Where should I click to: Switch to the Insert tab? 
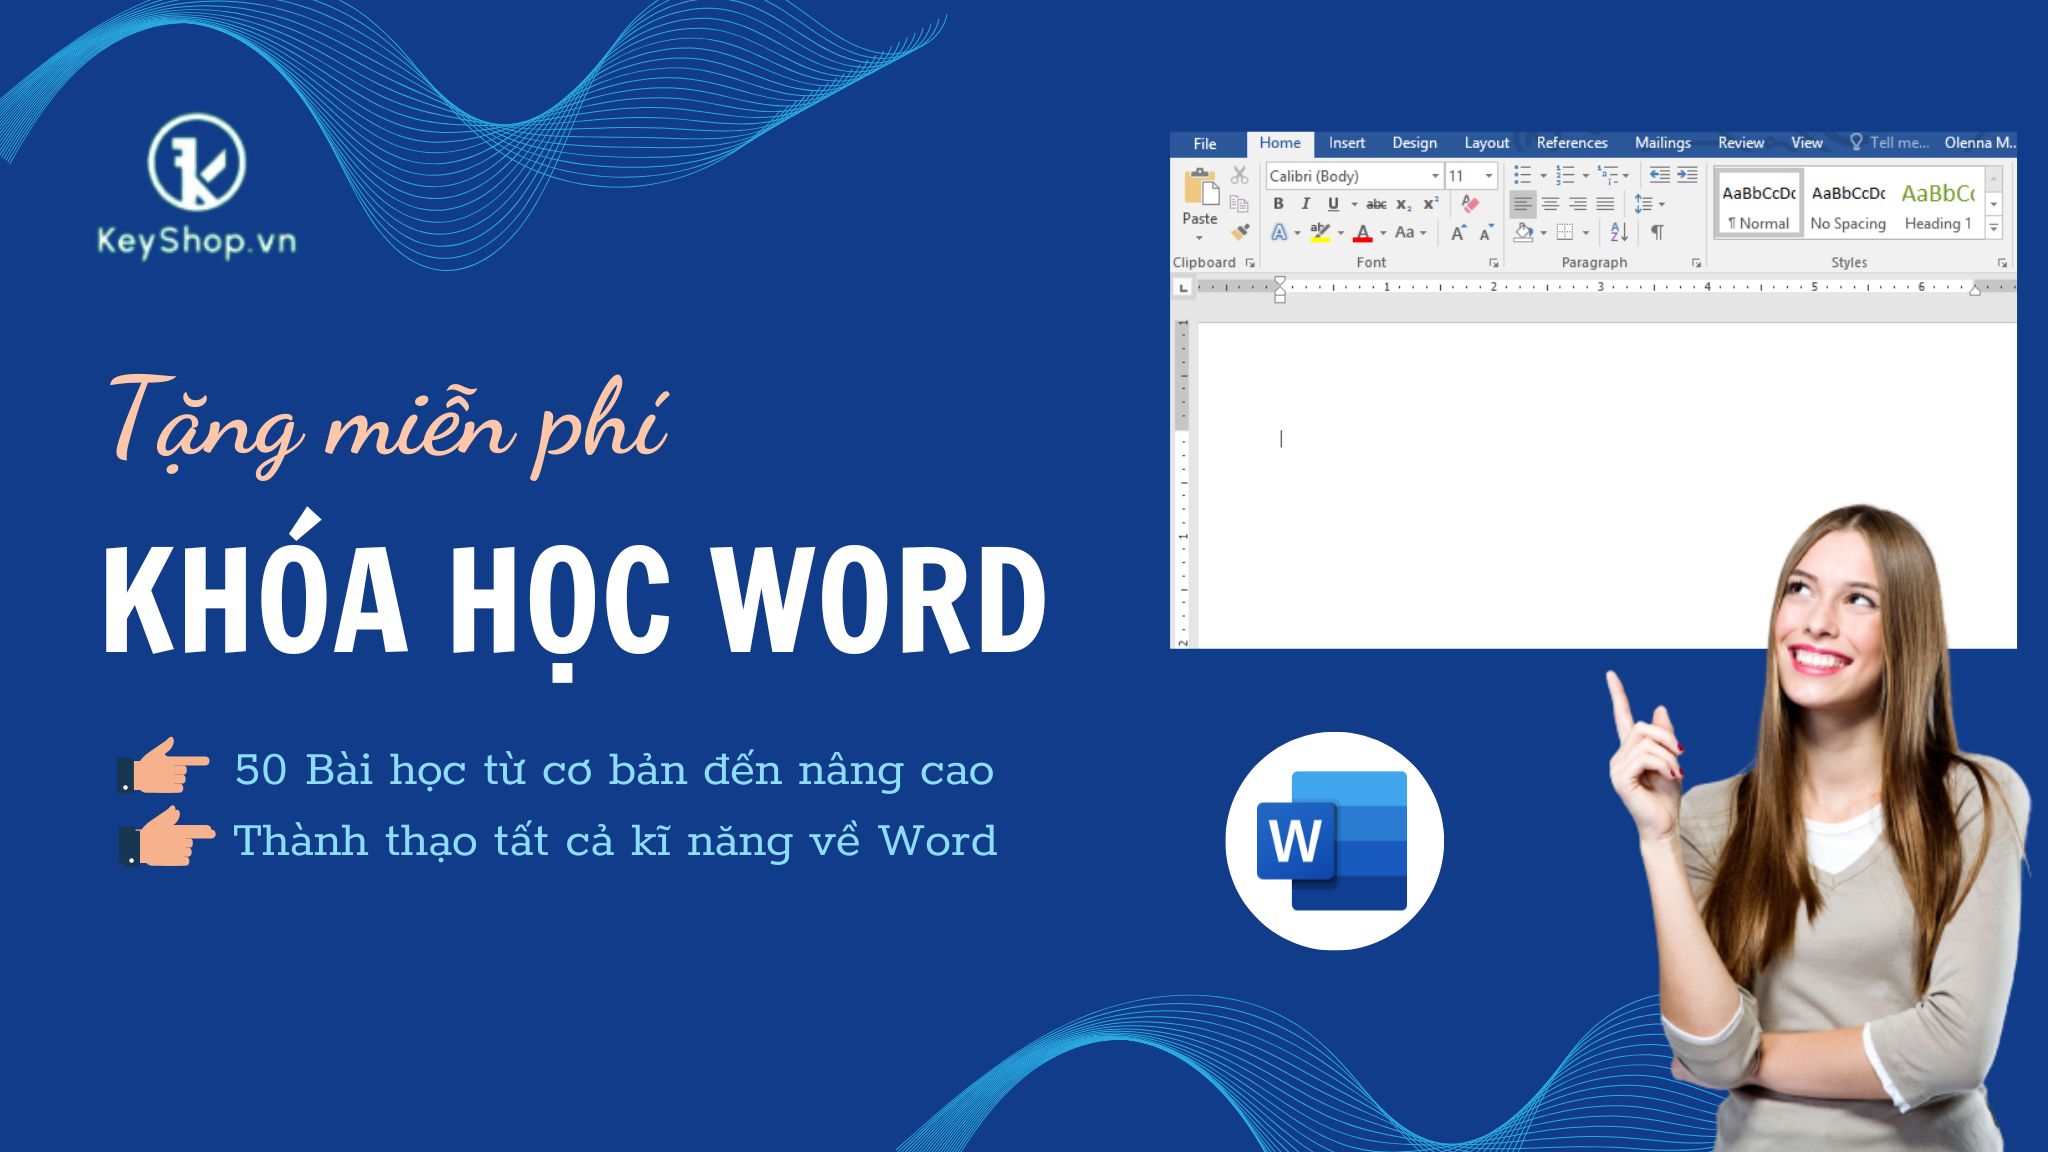(x=1346, y=143)
